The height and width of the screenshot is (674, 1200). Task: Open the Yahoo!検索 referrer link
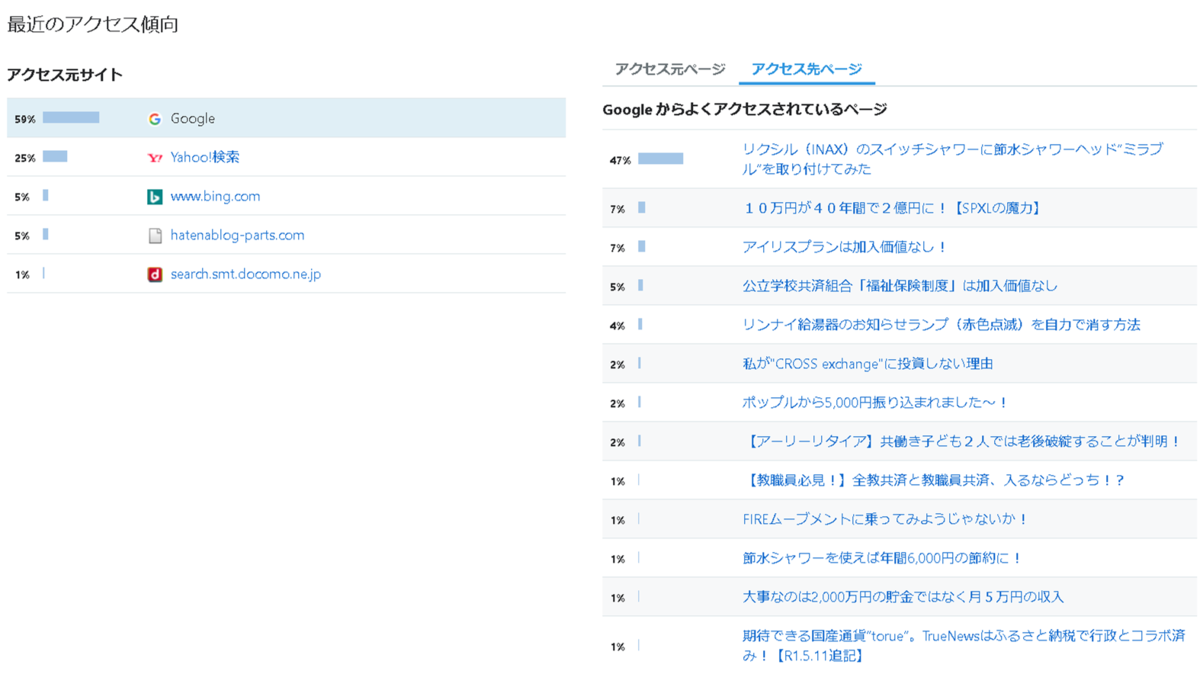(x=205, y=157)
